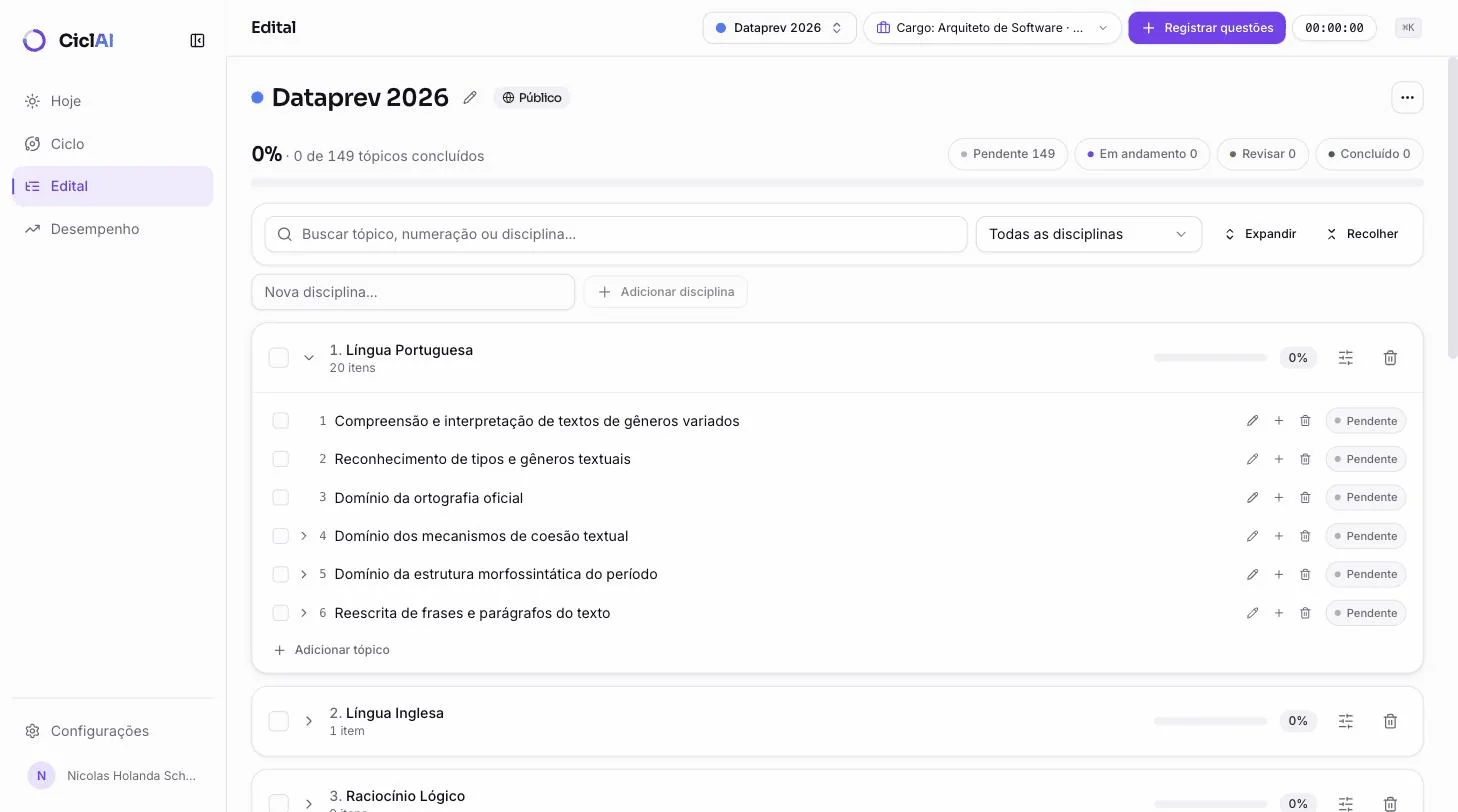Expand the Raciocínio Lógico discipline
1458x812 pixels.
point(309,803)
